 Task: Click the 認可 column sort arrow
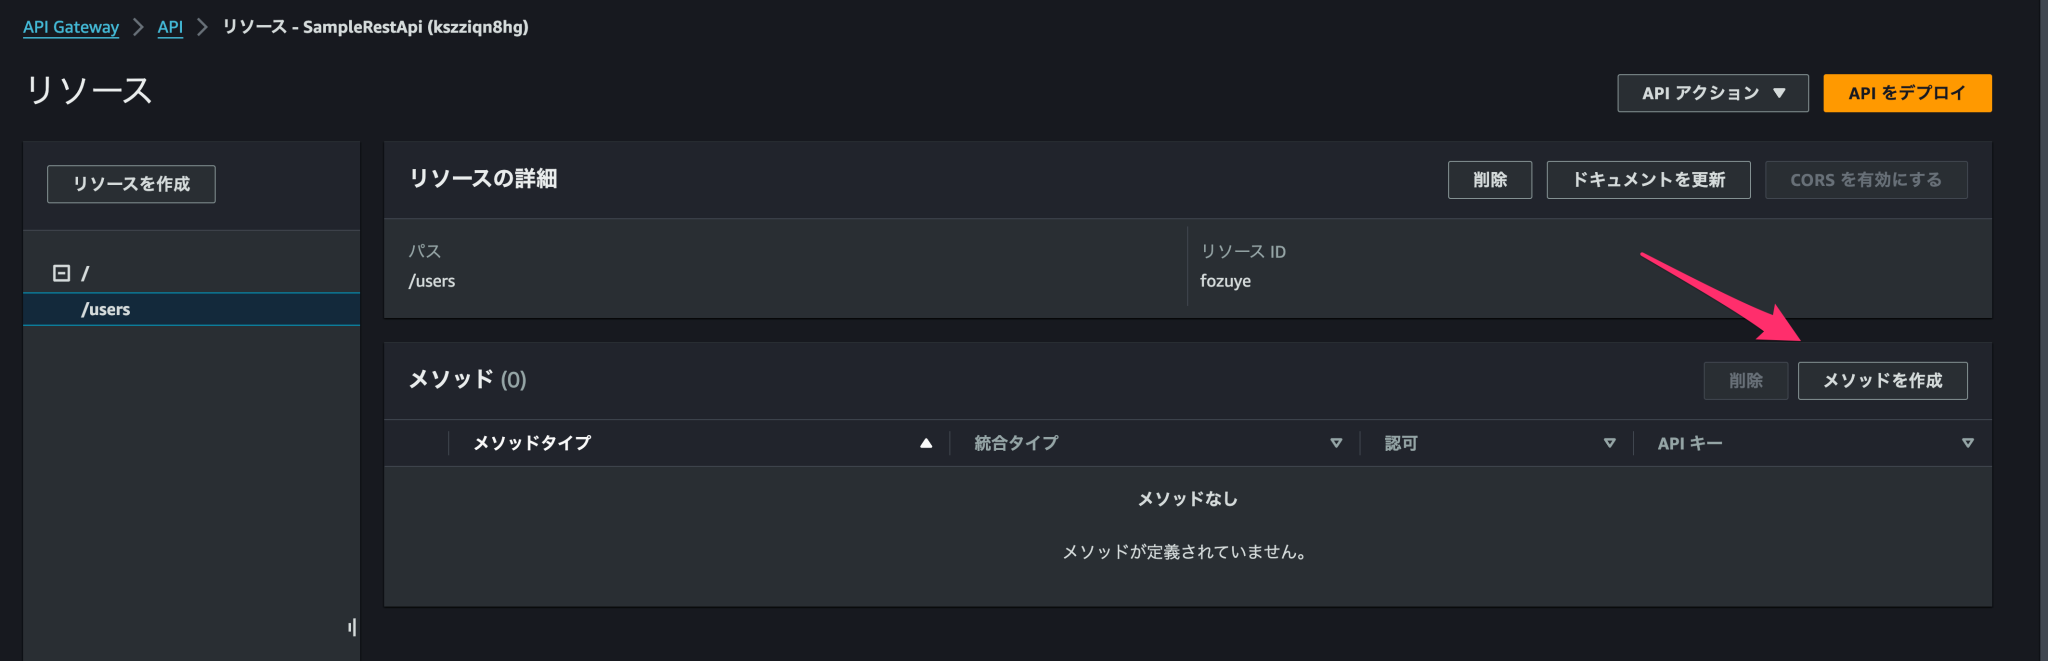pyautogui.click(x=1610, y=443)
